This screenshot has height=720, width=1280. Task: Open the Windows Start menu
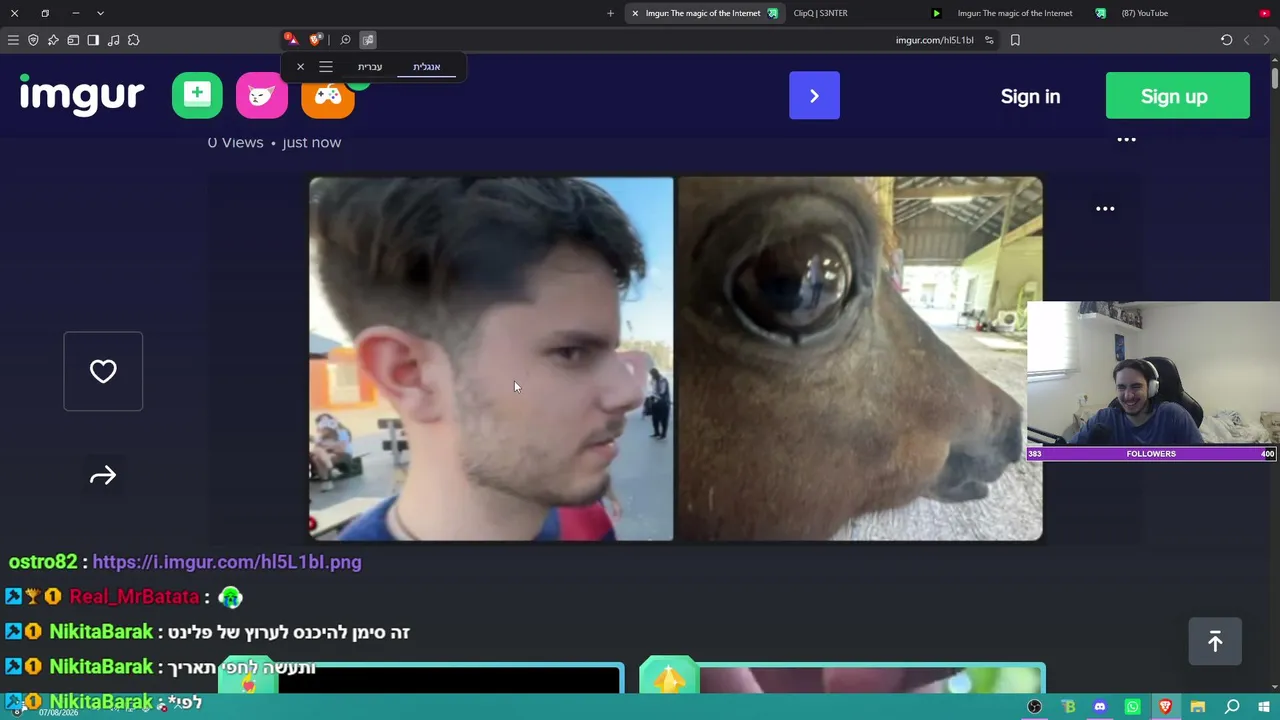tap(1264, 707)
